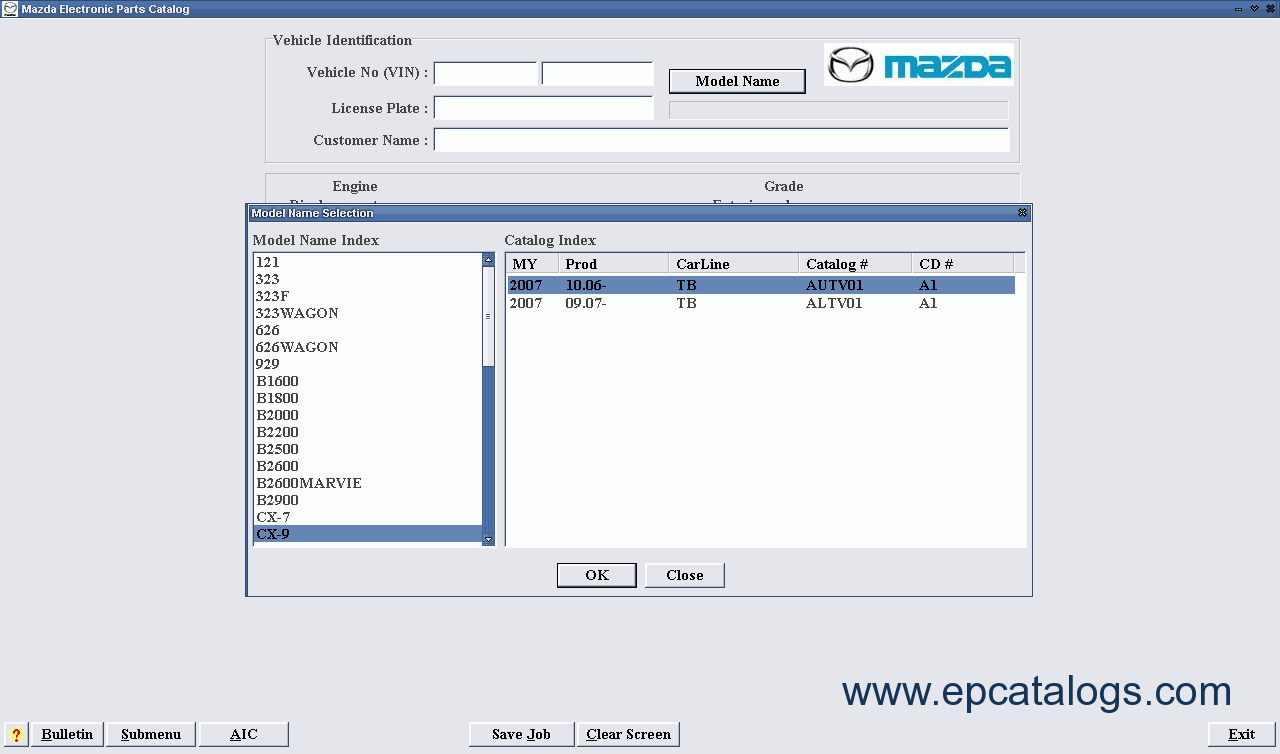Close the main Mazda catalog window
This screenshot has height=754, width=1280.
coord(1269,9)
